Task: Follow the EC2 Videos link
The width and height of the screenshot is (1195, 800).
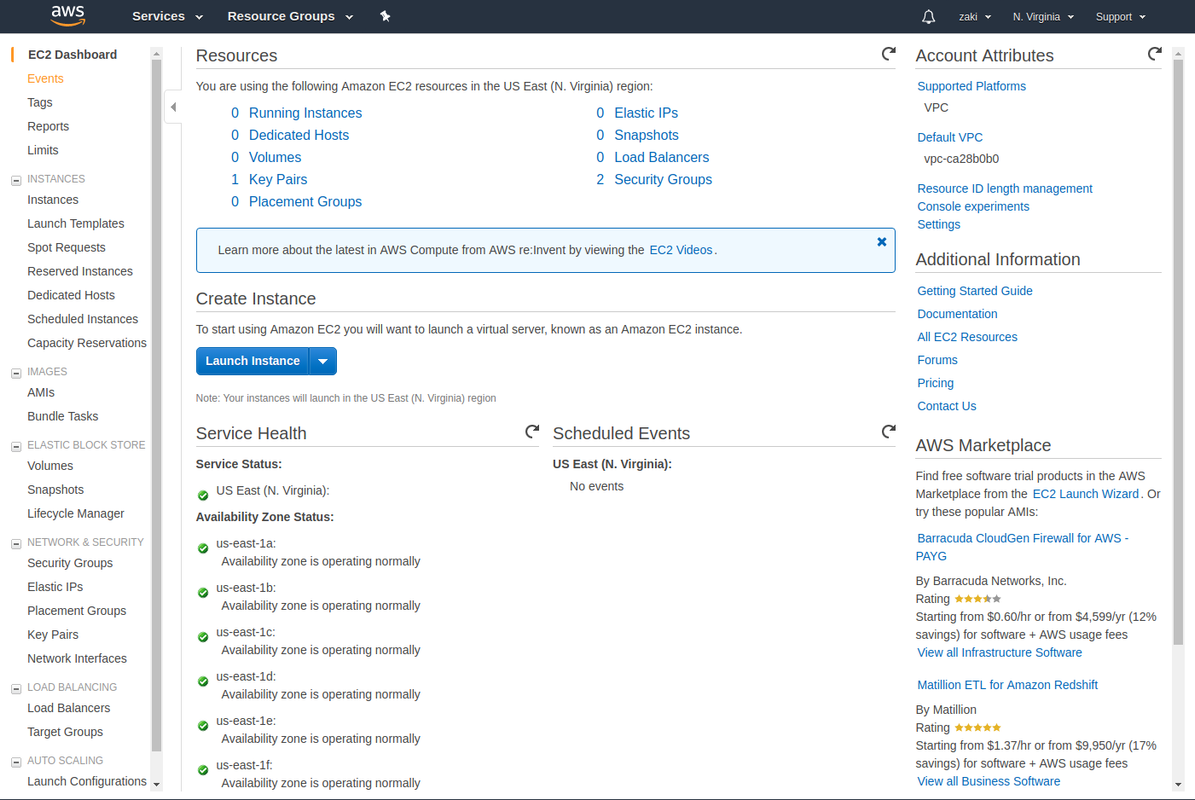Action: [x=681, y=250]
